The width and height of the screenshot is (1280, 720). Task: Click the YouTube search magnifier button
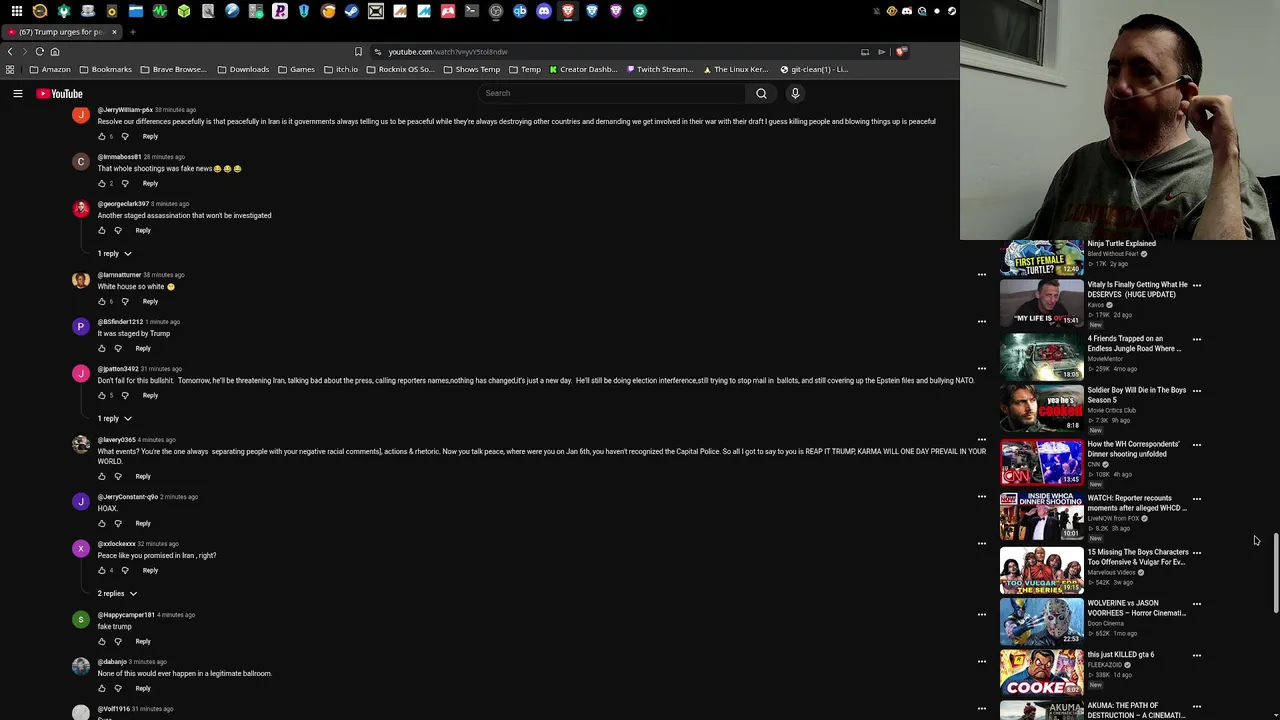coord(761,93)
